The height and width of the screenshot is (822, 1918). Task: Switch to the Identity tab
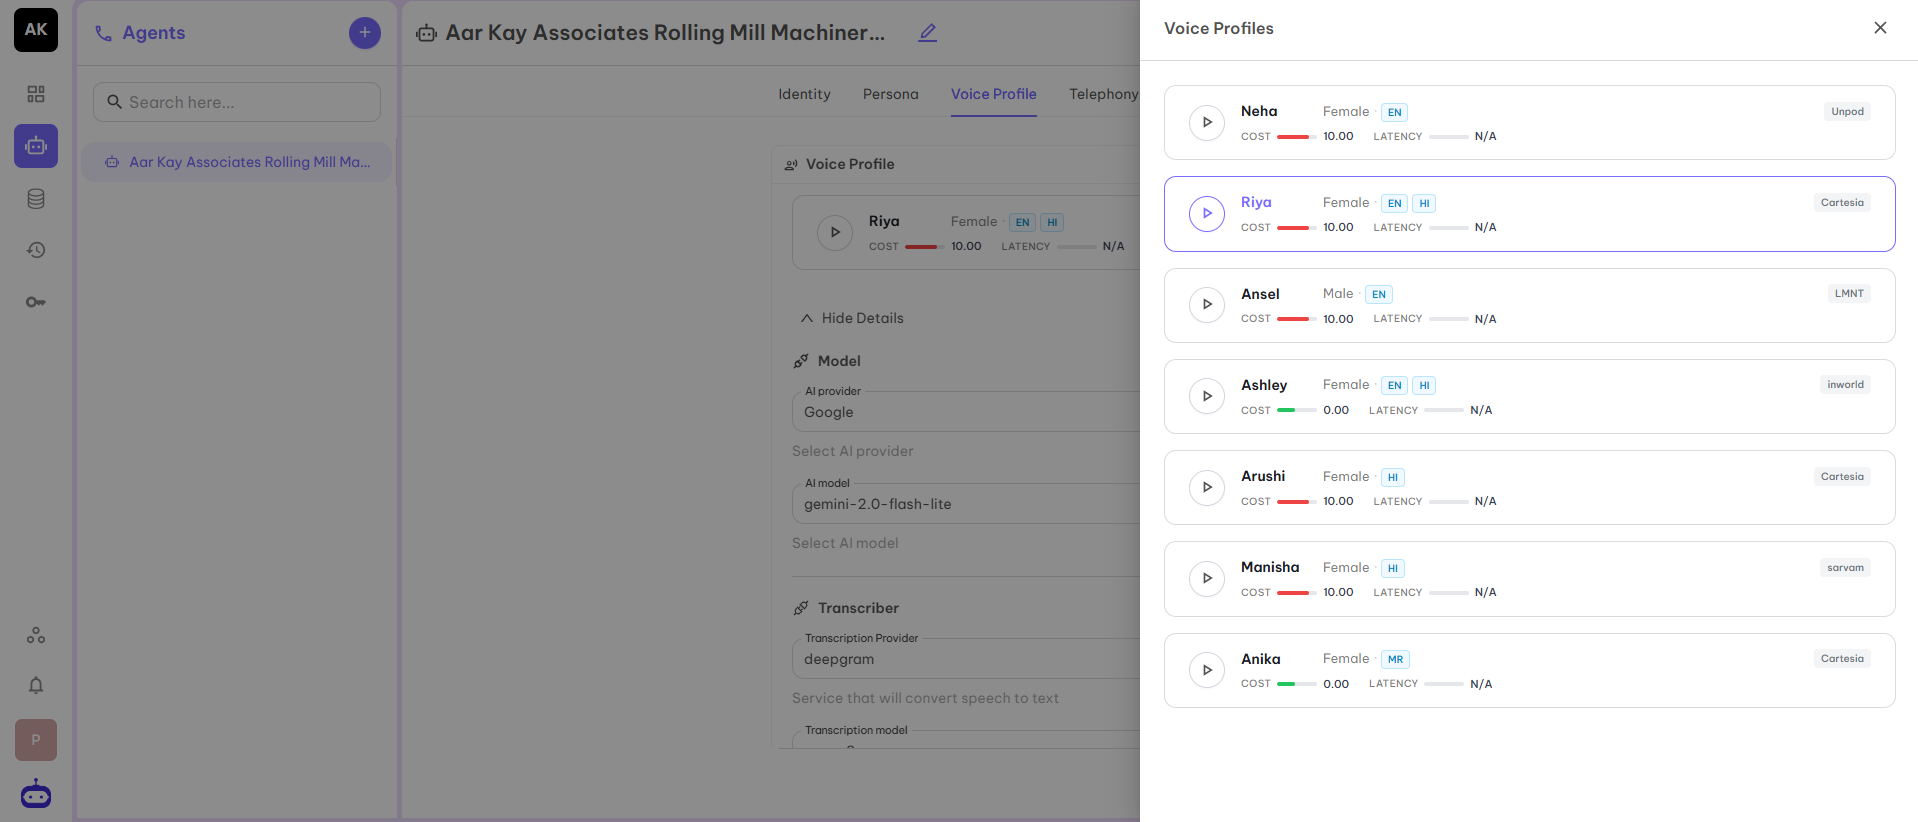[x=804, y=94]
